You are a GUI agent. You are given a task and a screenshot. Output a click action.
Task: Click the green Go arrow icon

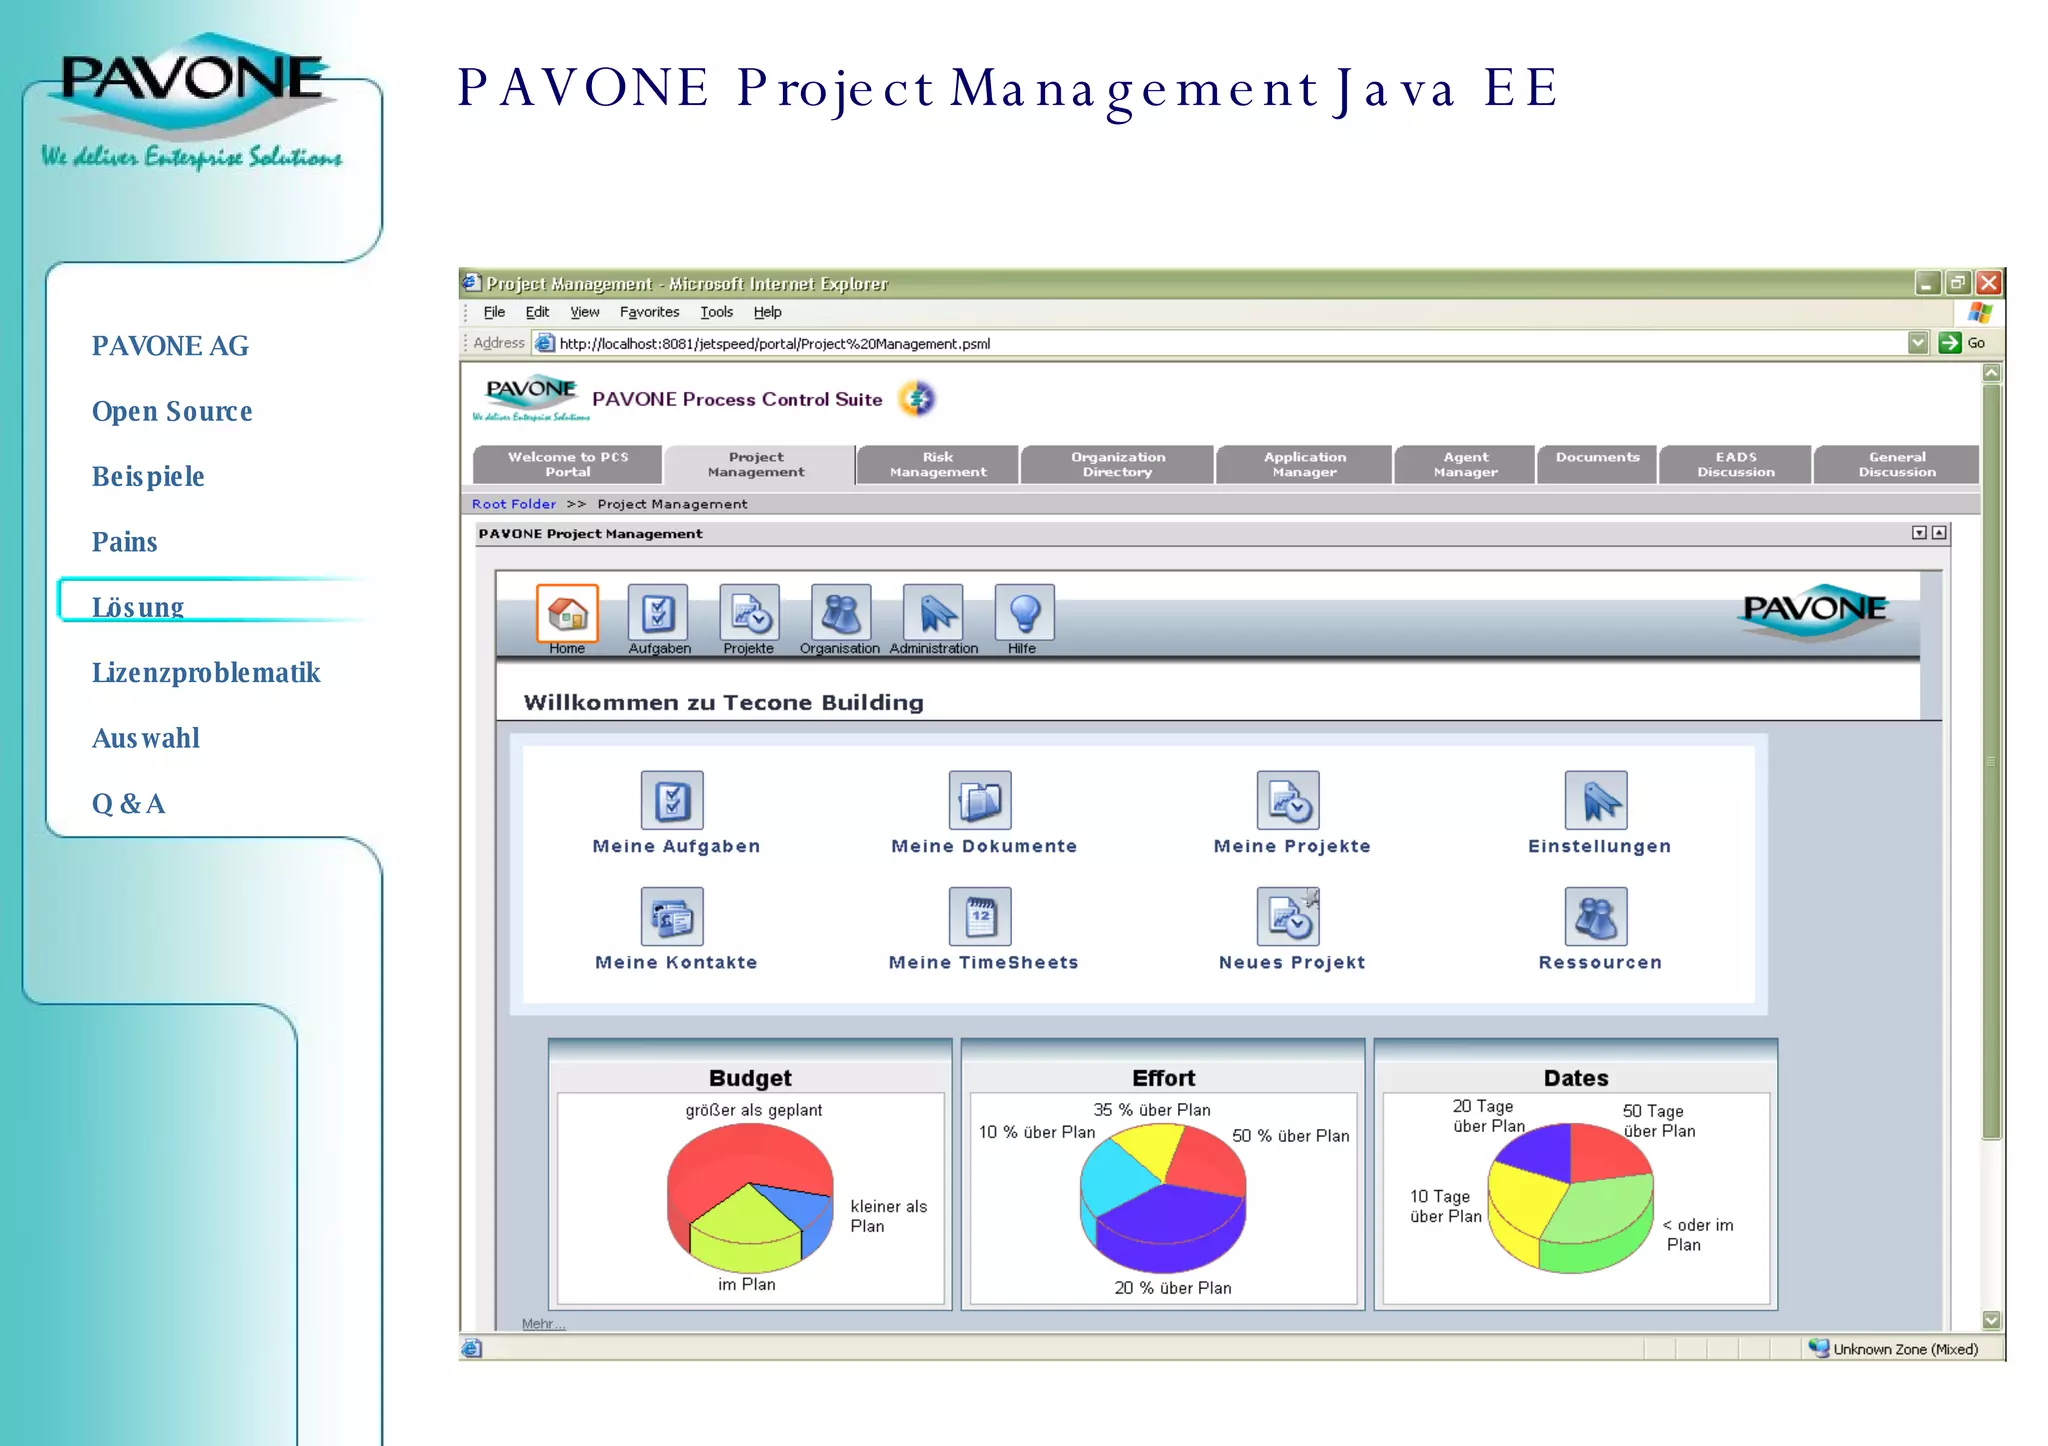point(1950,343)
